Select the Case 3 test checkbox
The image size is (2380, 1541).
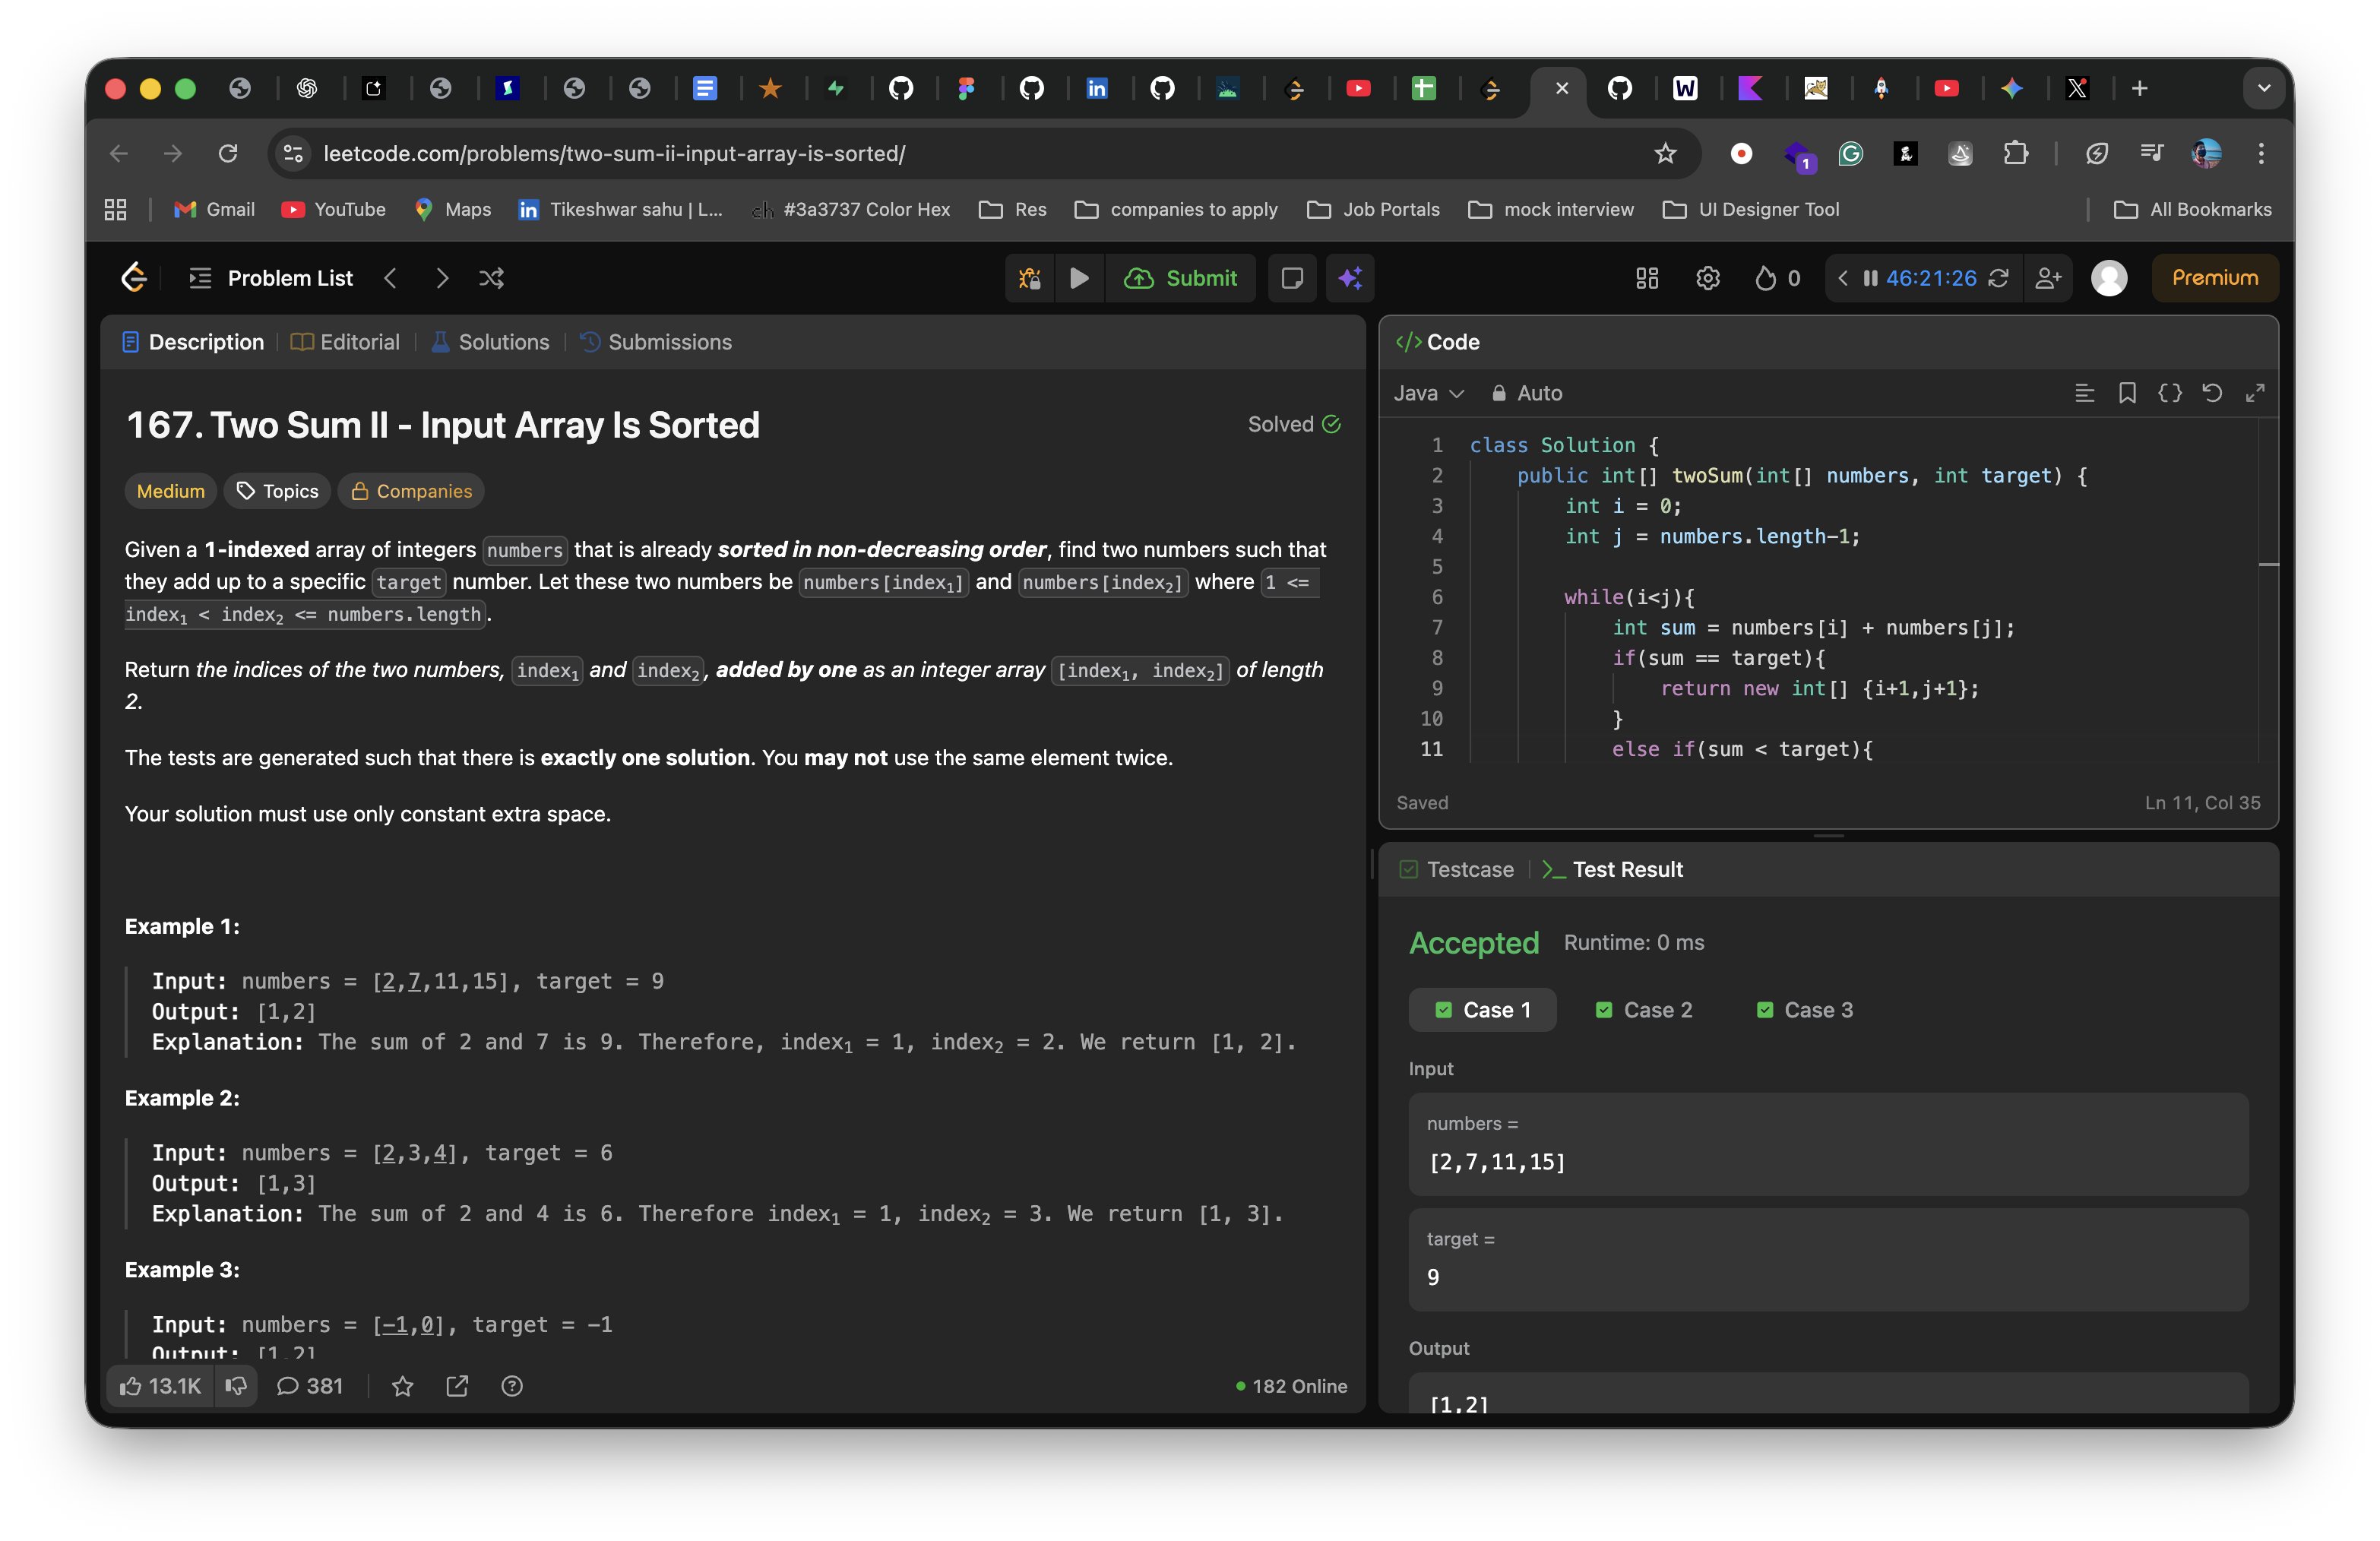point(1765,1010)
